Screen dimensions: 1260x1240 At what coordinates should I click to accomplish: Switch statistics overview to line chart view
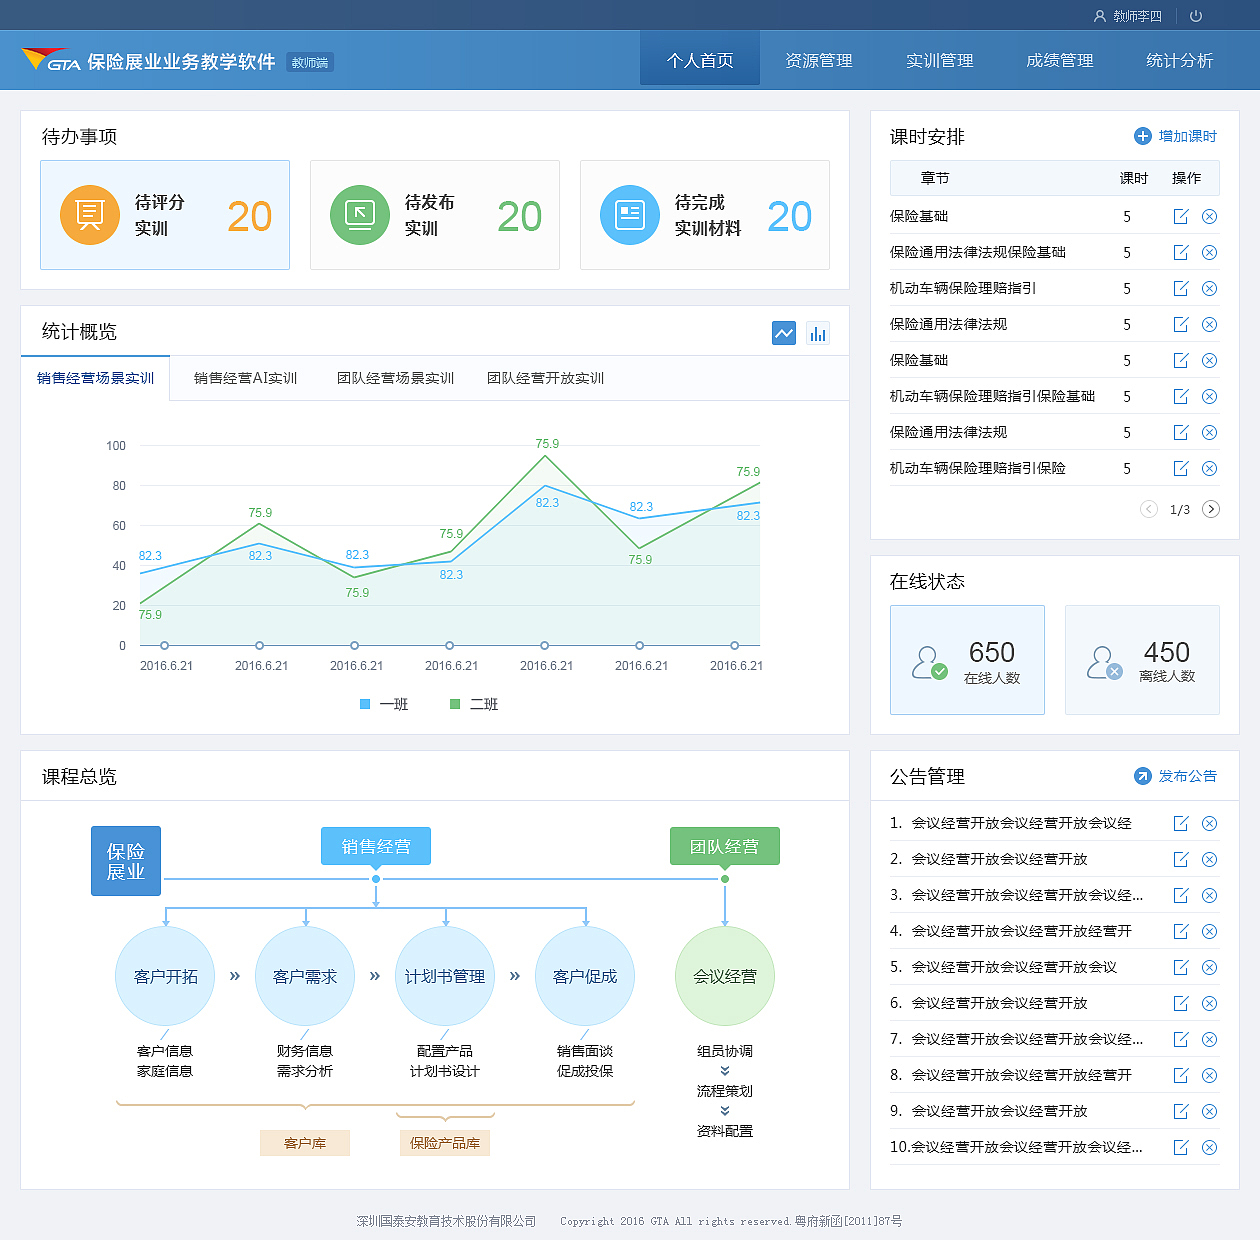(784, 333)
